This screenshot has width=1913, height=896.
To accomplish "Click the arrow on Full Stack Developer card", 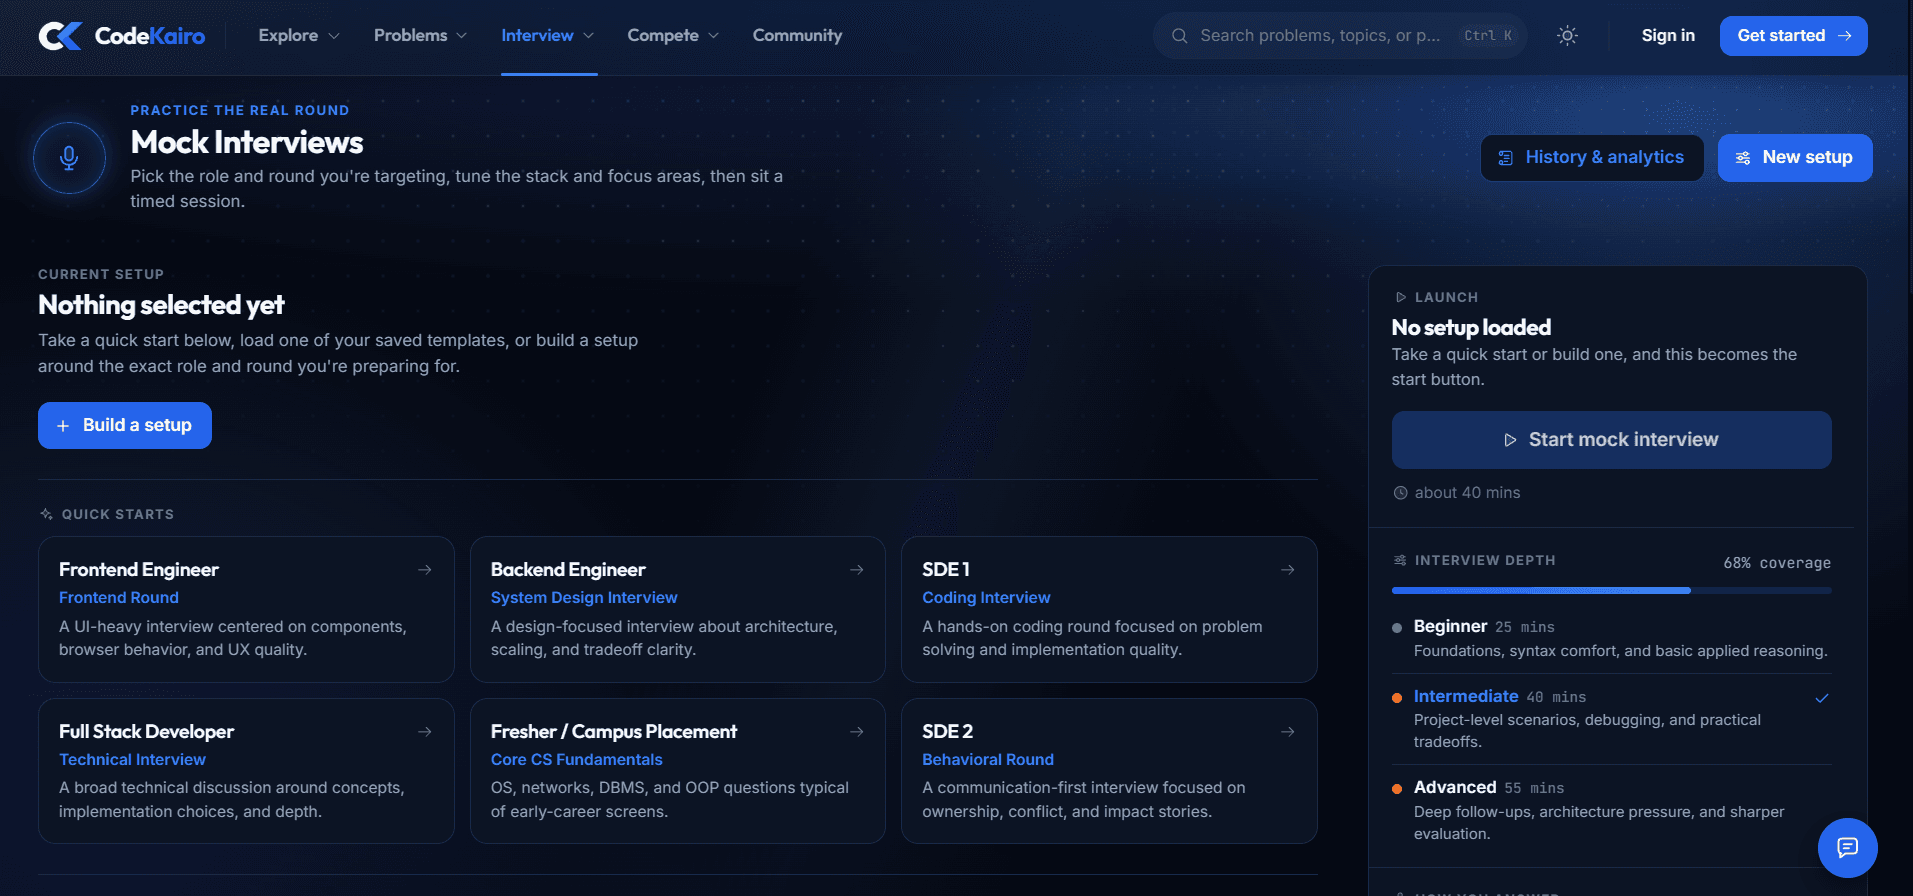I will [425, 732].
